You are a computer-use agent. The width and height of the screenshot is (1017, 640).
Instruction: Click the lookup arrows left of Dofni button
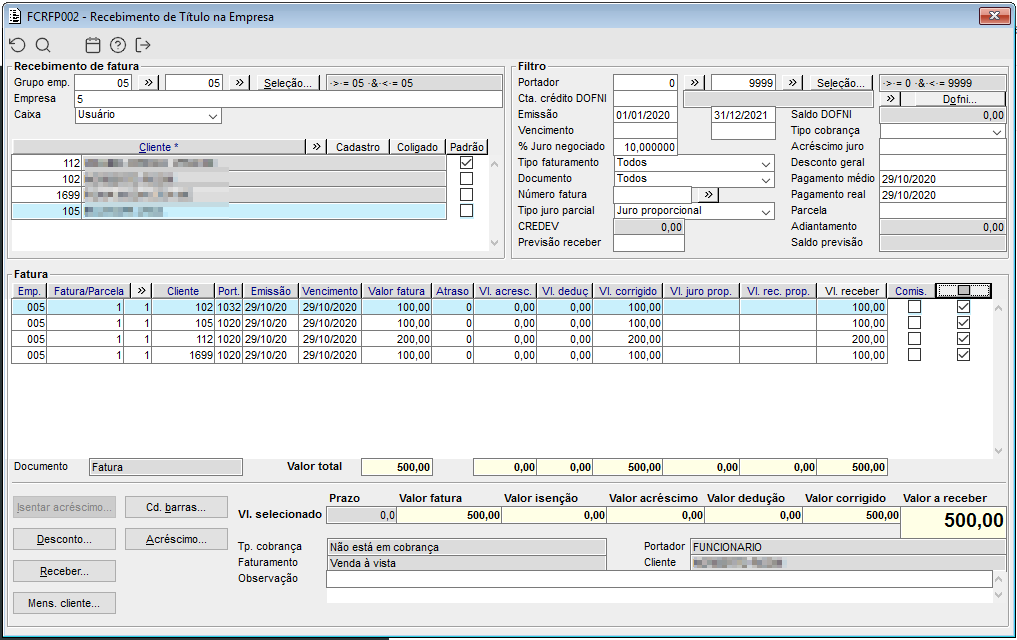click(x=888, y=99)
